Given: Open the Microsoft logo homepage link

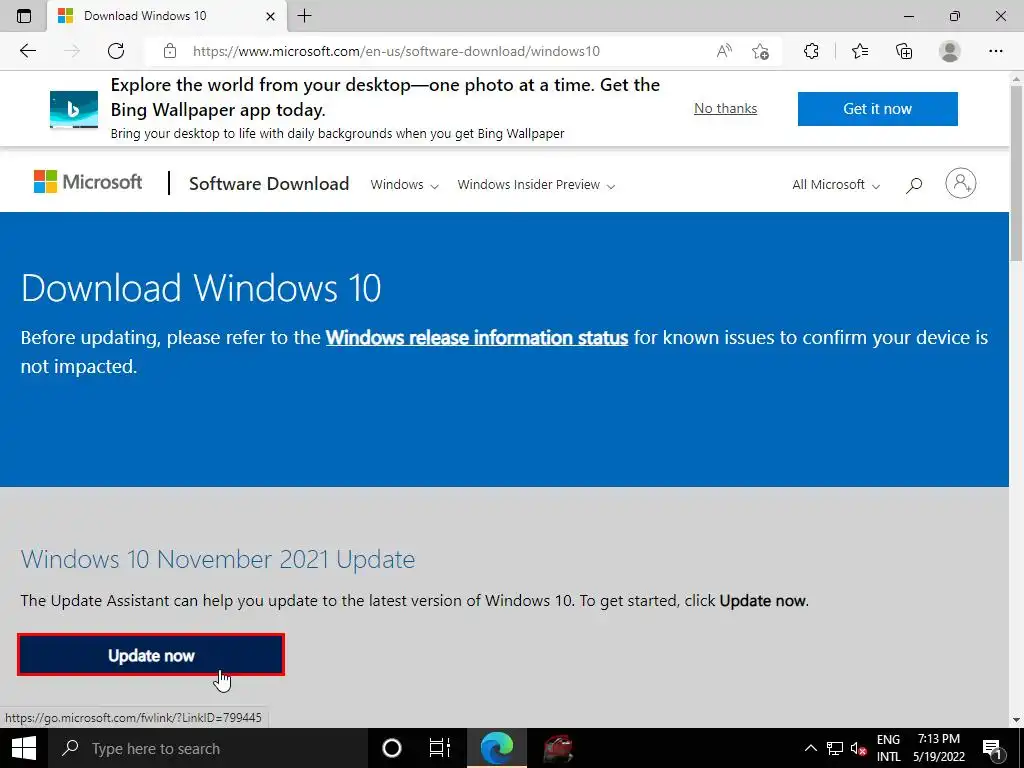Looking at the screenshot, I should coord(88,182).
